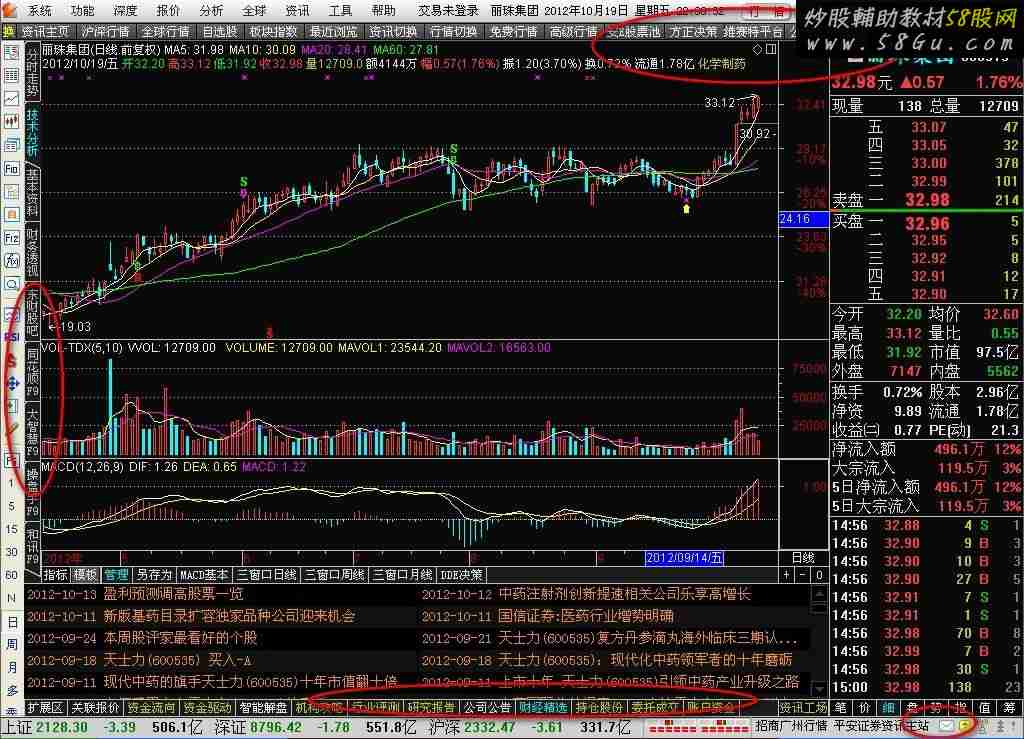This screenshot has width=1024, height=739.
Task: Open the 系统 menu
Action: point(40,10)
